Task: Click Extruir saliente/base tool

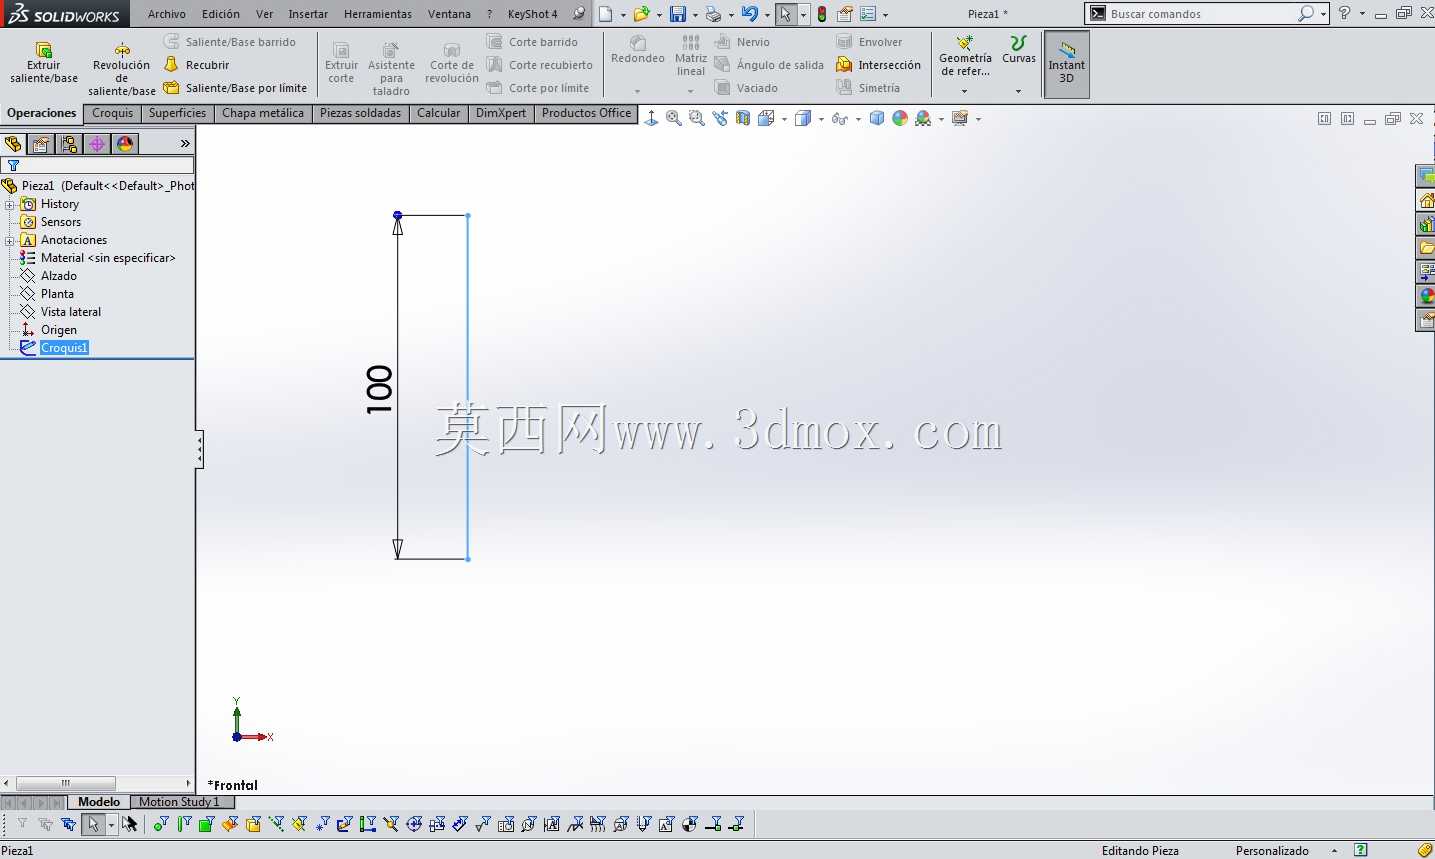Action: pos(44,64)
